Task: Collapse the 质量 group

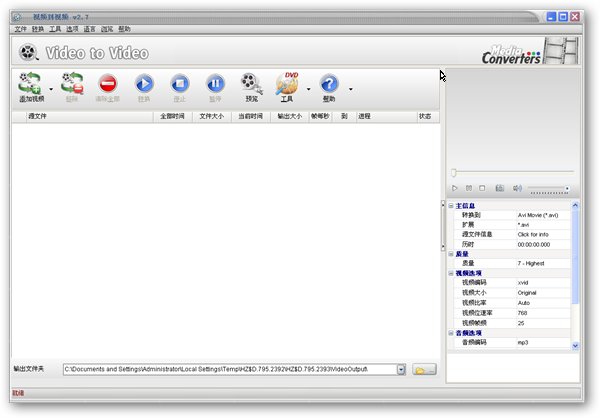Action: click(451, 254)
